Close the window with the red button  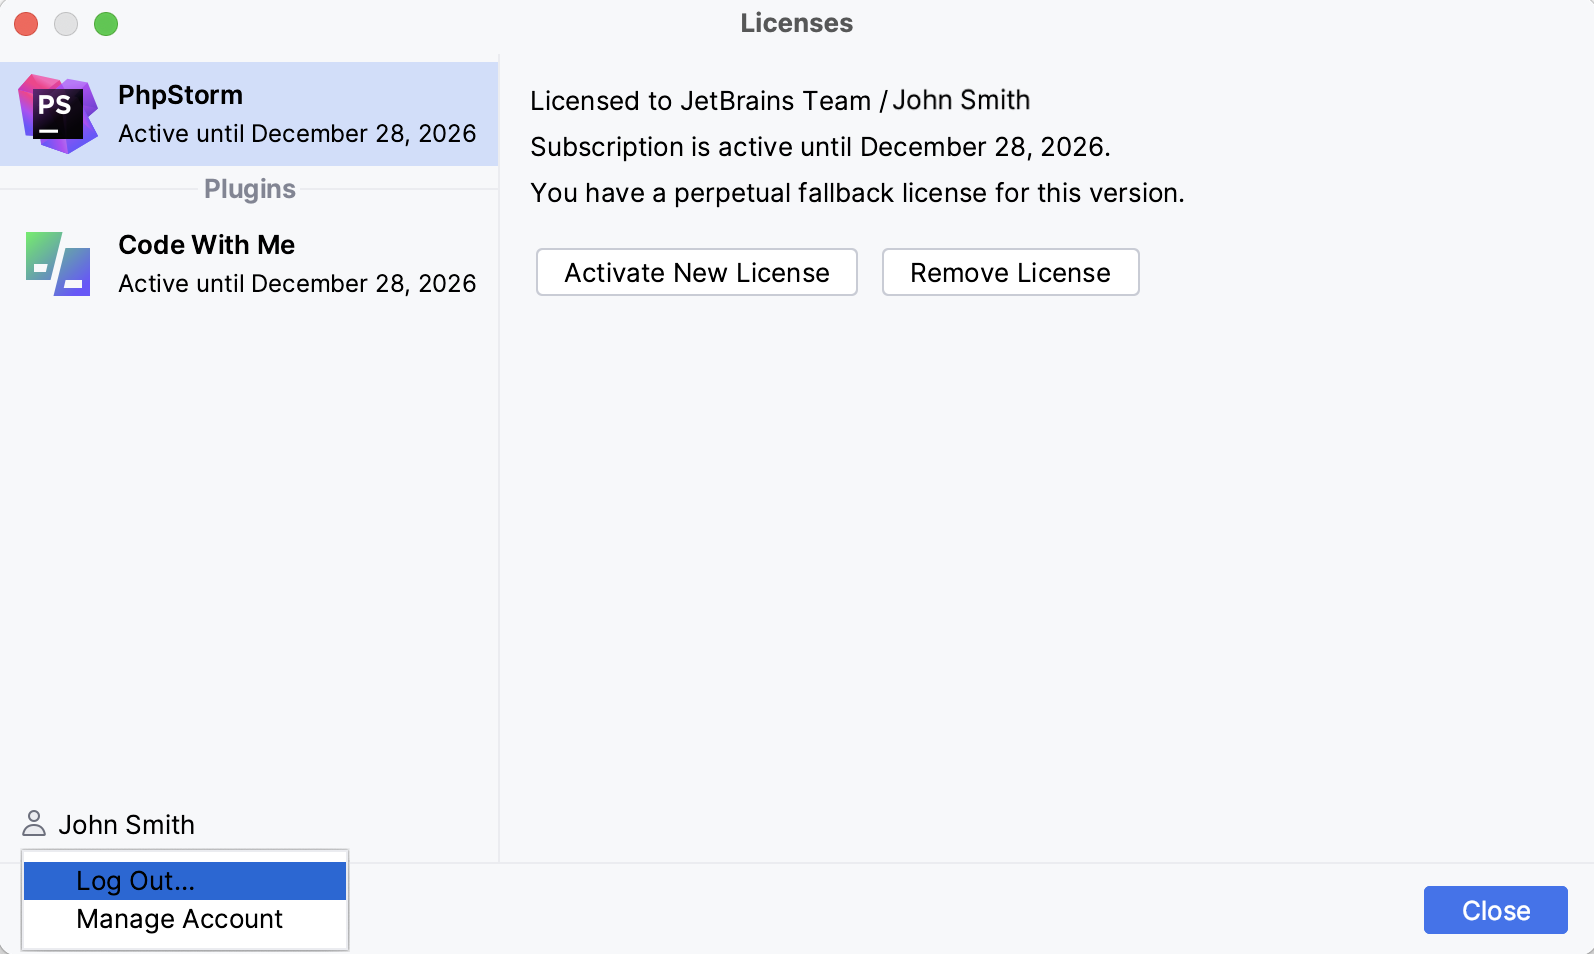point(26,24)
